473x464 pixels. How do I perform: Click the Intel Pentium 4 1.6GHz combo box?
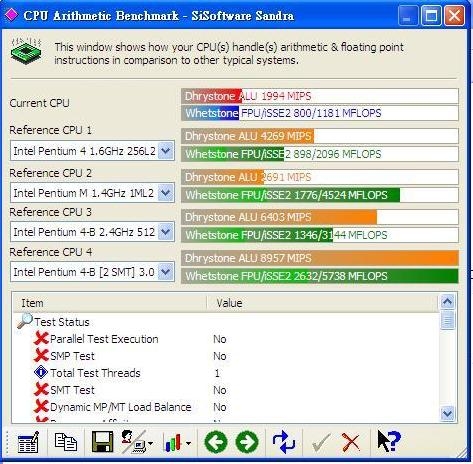click(x=92, y=151)
